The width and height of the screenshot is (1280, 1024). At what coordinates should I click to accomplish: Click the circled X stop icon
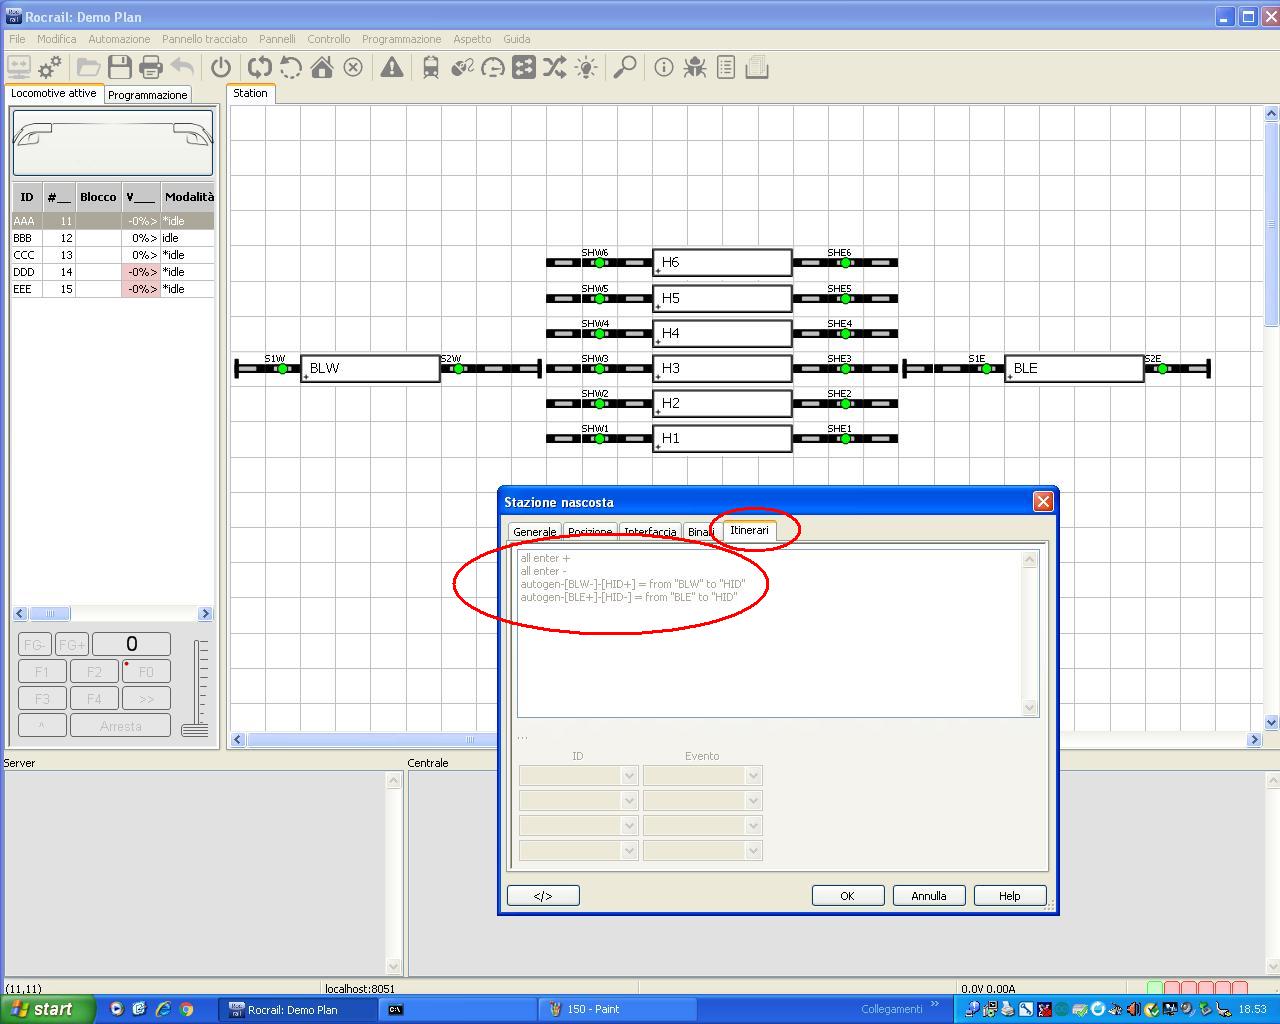coord(353,67)
